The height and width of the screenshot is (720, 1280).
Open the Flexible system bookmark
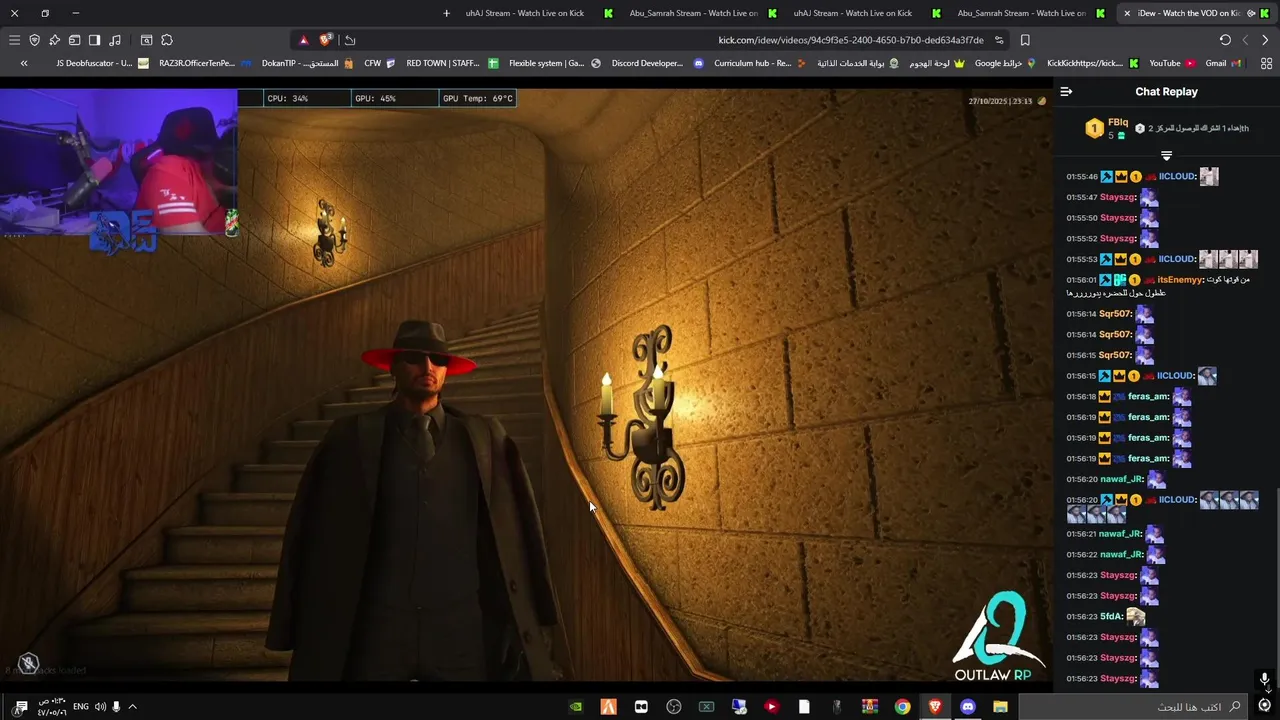[554, 63]
